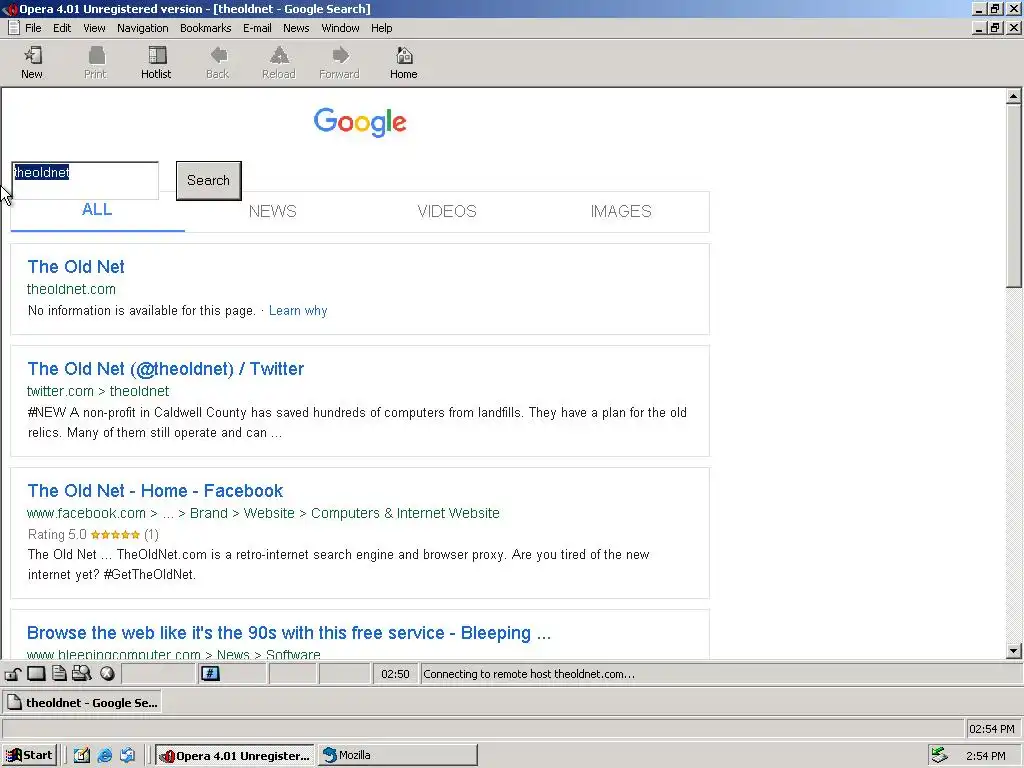
Task: Click the 02:50 elapsed time field
Action: pyautogui.click(x=395, y=674)
